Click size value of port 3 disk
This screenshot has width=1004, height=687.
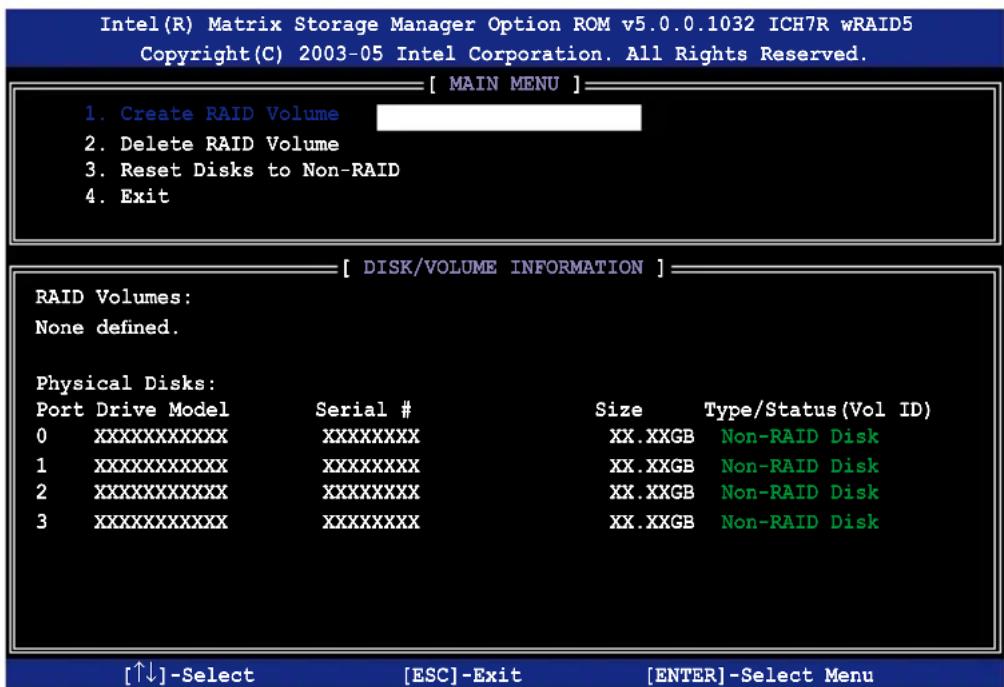pyautogui.click(x=652, y=522)
